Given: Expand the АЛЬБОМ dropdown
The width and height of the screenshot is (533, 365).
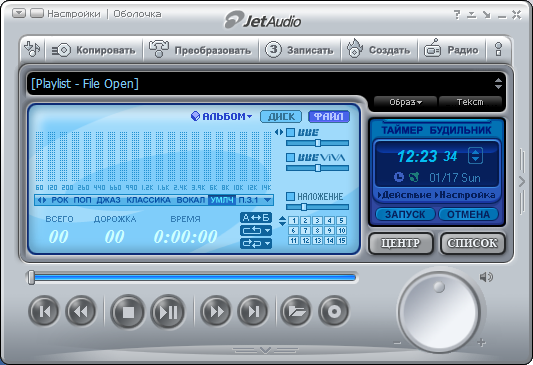Looking at the screenshot, I should coord(222,117).
